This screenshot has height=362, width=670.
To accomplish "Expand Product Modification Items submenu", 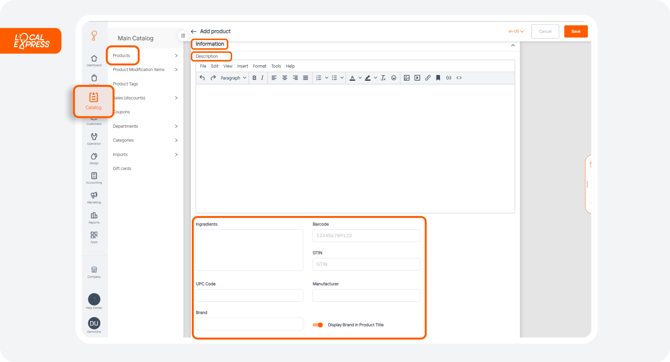I will click(176, 70).
